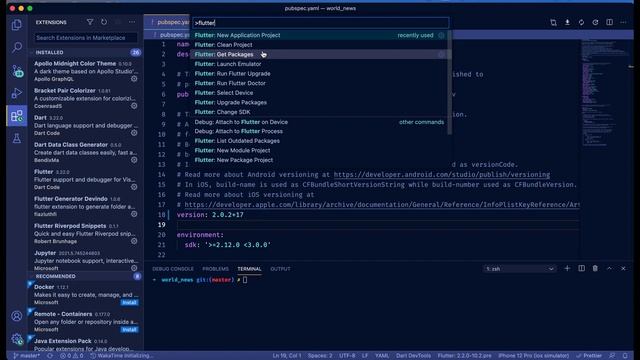Image resolution: width=640 pixels, height=360 pixels.
Task: Select iPhone 12 Pro simulator device
Action: point(533,356)
